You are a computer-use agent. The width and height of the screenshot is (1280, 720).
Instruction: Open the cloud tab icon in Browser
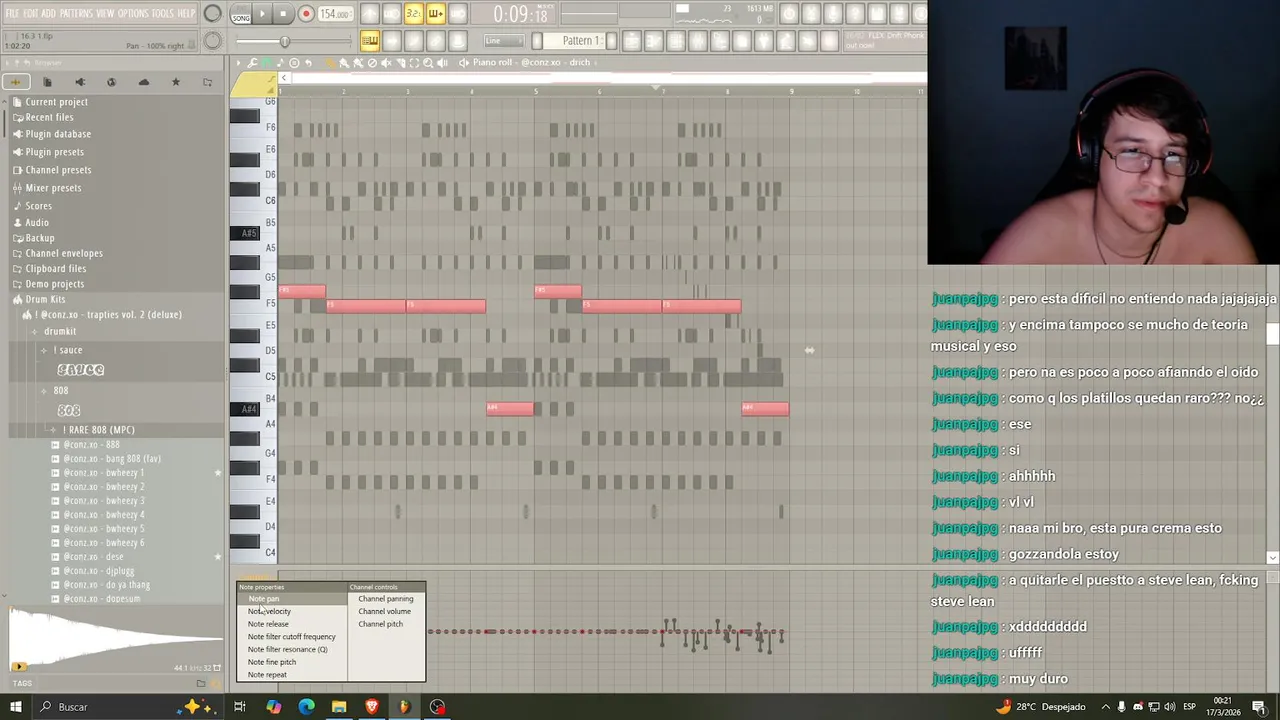point(144,82)
